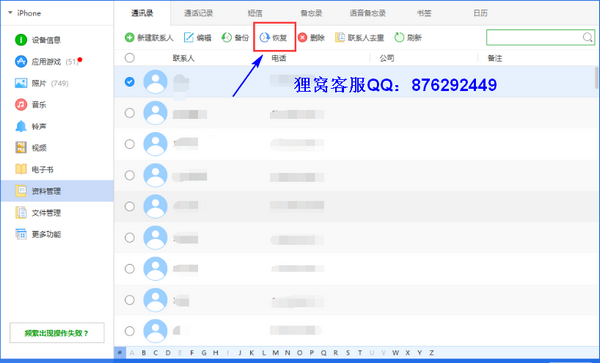Jump to letter N in alphabet index
This screenshot has width=600, height=363.
(287, 353)
